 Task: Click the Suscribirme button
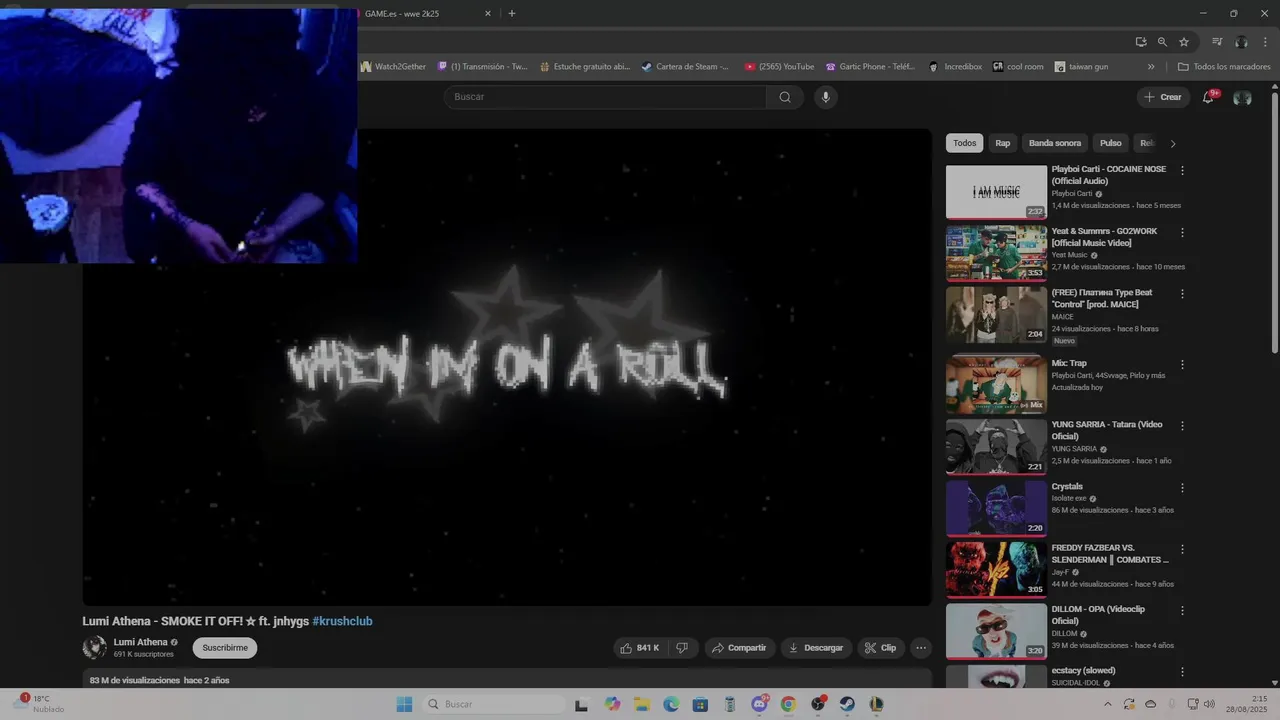pyautogui.click(x=225, y=648)
